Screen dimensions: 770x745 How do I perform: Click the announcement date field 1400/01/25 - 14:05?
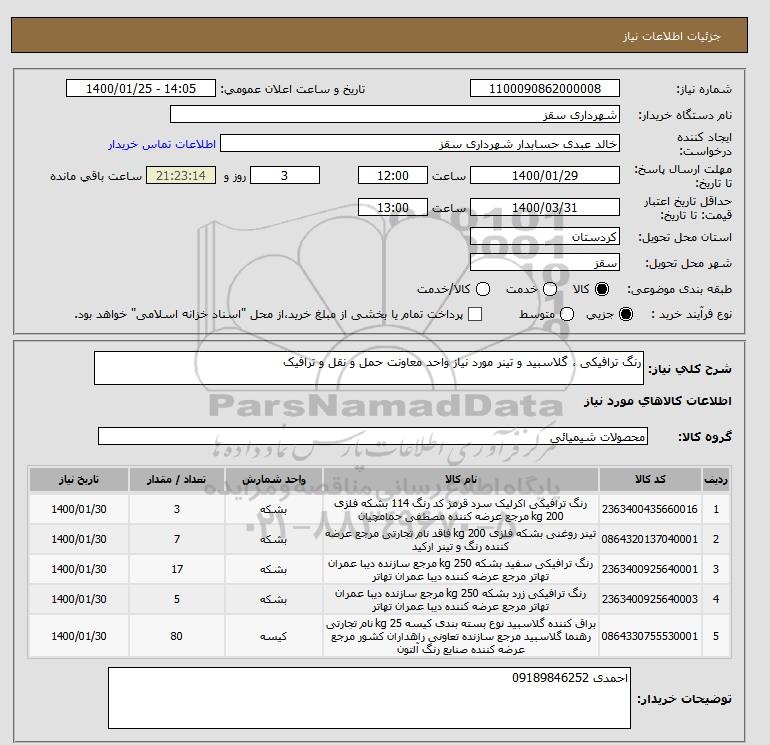pos(141,88)
